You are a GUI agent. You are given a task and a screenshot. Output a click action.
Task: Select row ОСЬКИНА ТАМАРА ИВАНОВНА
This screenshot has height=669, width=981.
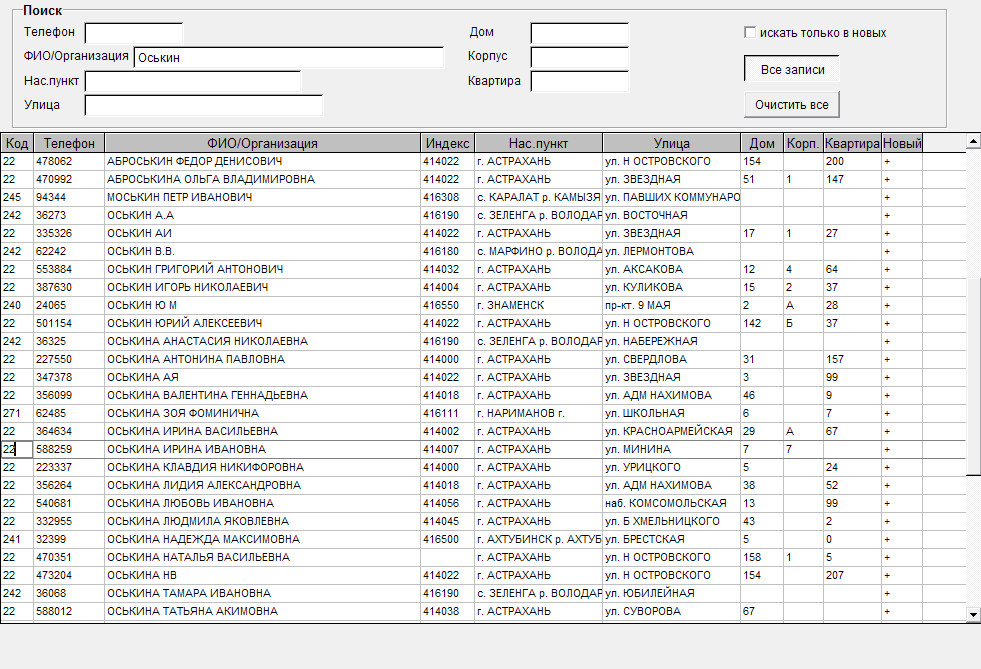[x=483, y=593]
